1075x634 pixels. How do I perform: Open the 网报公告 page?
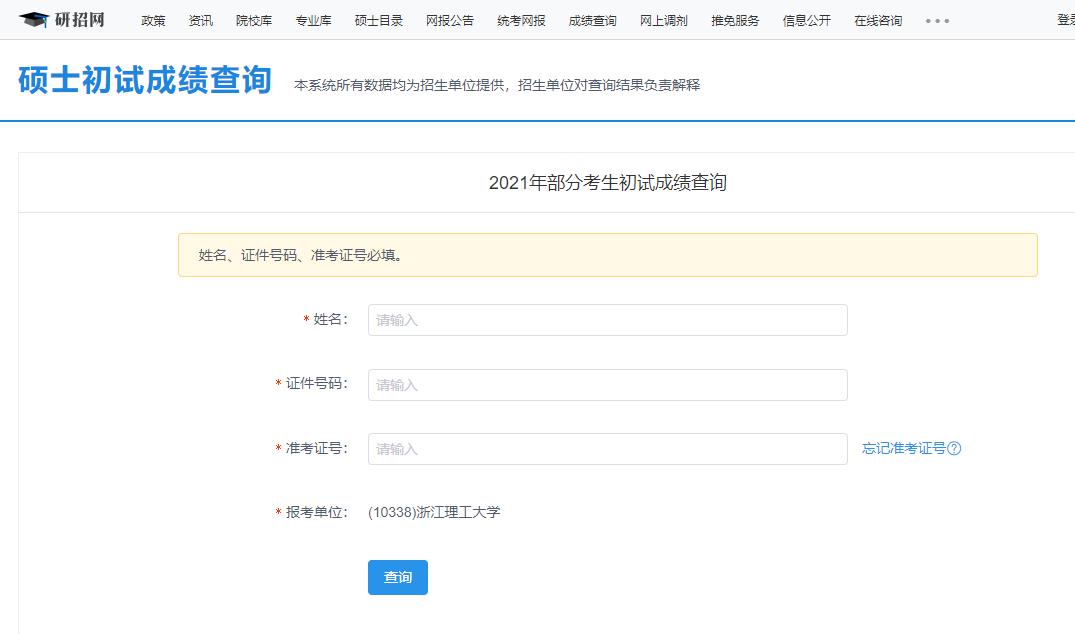[x=450, y=21]
